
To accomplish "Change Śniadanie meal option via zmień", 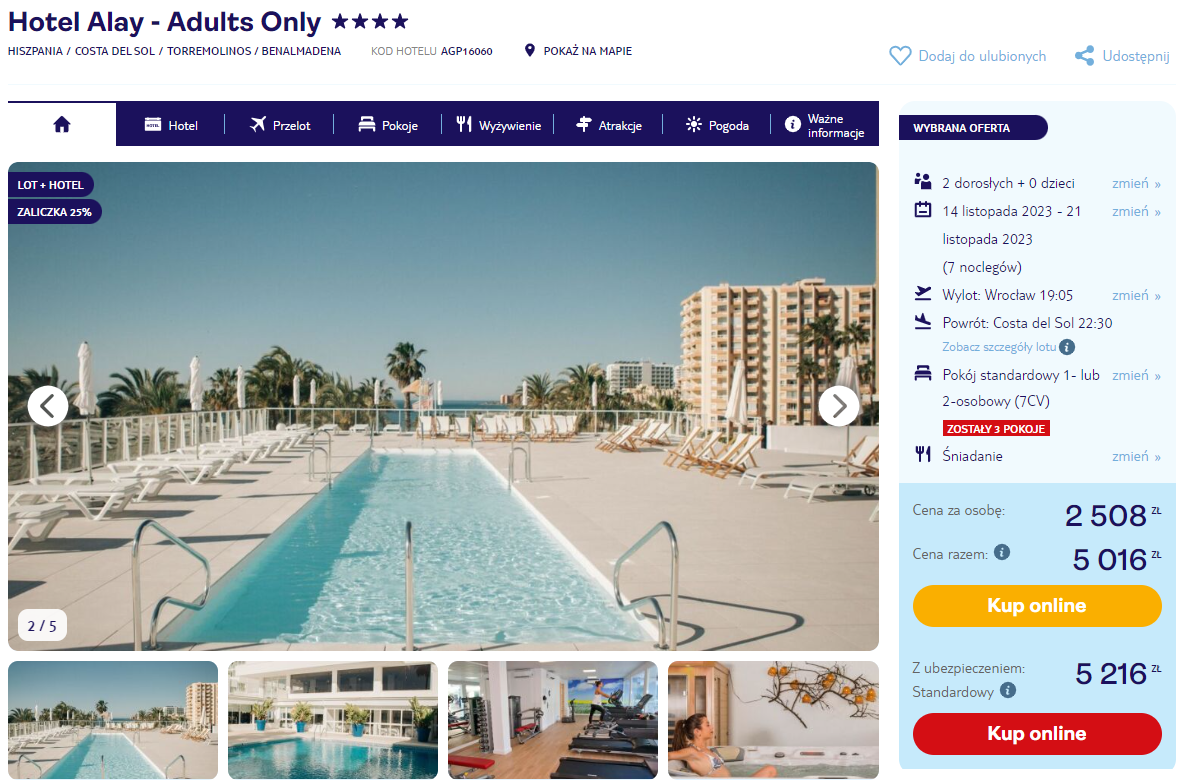I will tap(1136, 456).
